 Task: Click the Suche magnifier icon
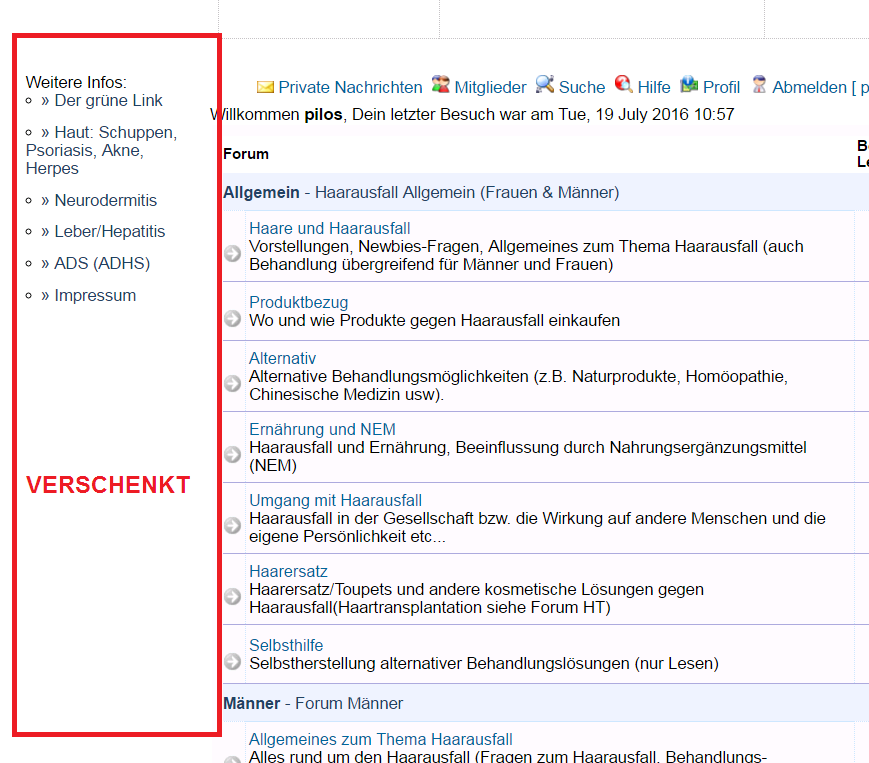coord(545,85)
